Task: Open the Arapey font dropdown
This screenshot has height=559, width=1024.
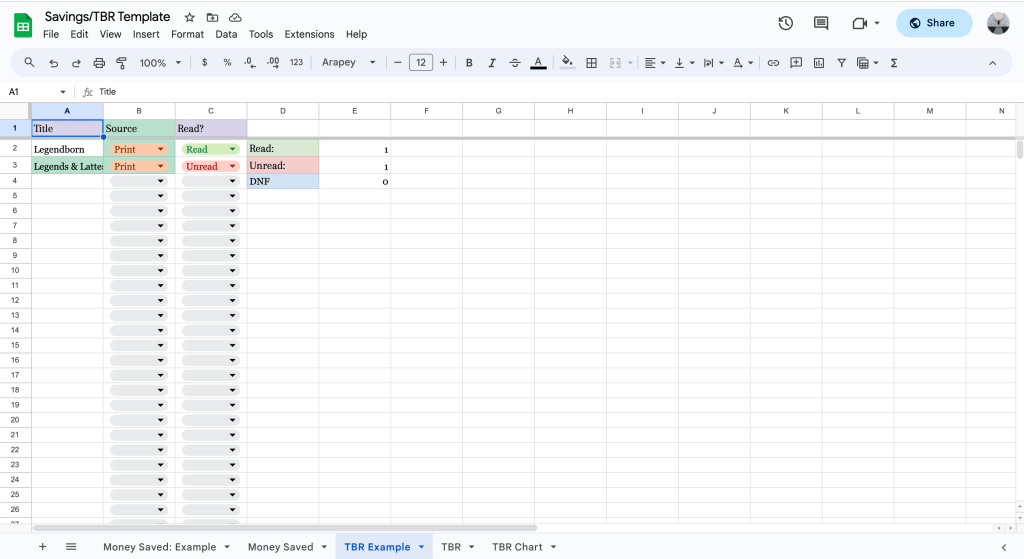Action: pyautogui.click(x=349, y=63)
